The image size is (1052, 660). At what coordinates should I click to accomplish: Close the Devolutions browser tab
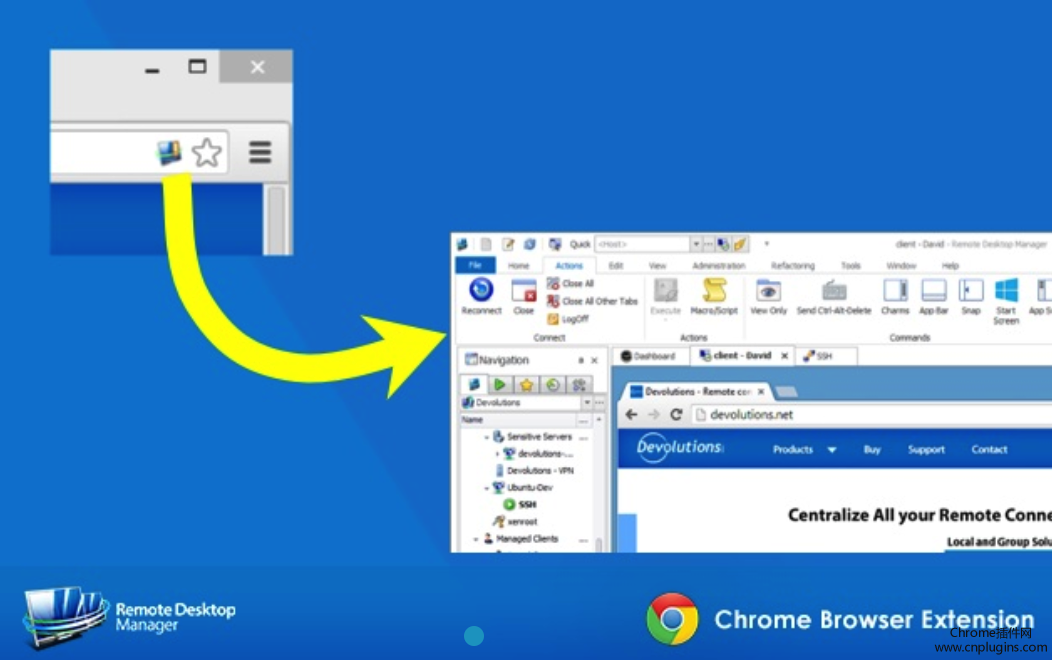tap(761, 391)
